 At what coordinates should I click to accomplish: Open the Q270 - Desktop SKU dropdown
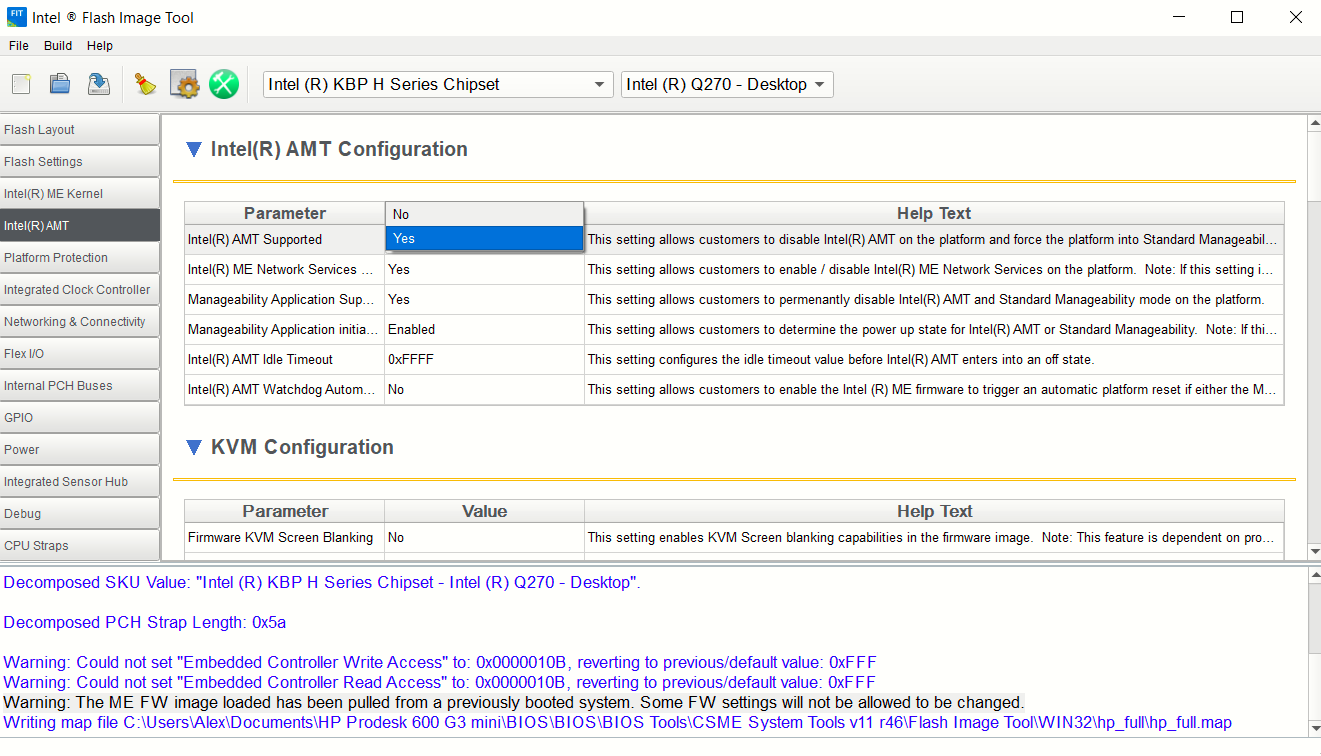(727, 84)
